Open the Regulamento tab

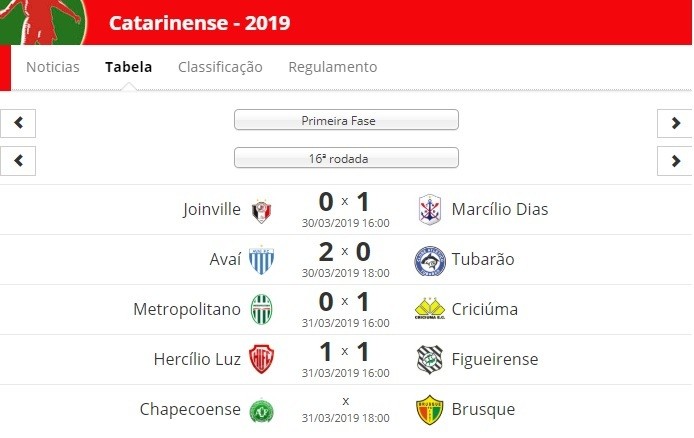[x=333, y=67]
